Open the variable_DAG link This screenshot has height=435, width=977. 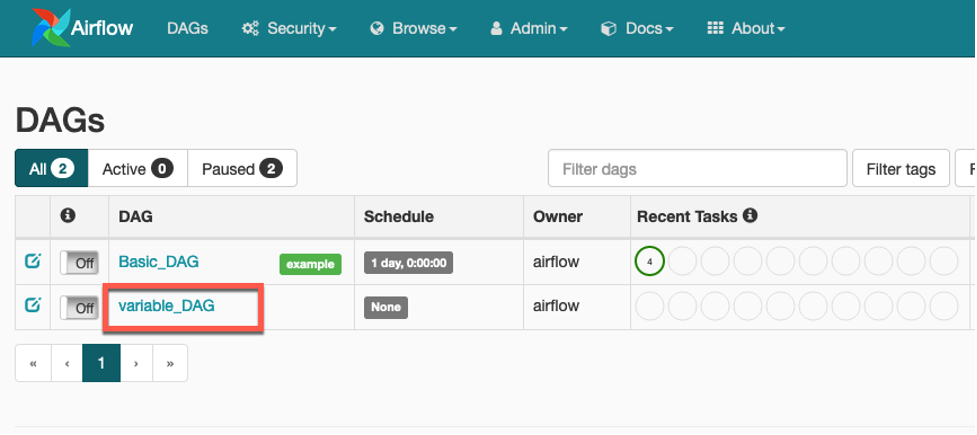(166, 306)
